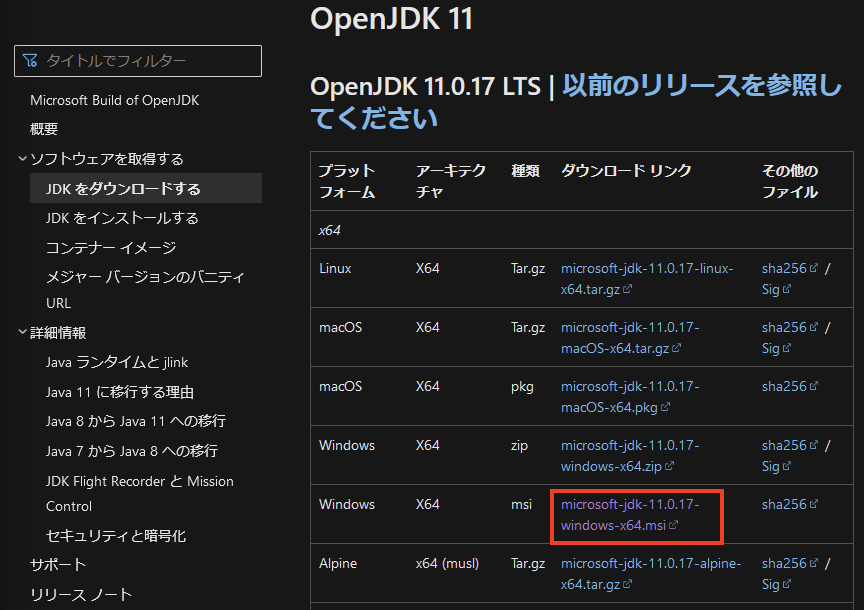
Task: Click external-link icon after macOS-x64.tar.gz
Action: pyautogui.click(x=676, y=348)
